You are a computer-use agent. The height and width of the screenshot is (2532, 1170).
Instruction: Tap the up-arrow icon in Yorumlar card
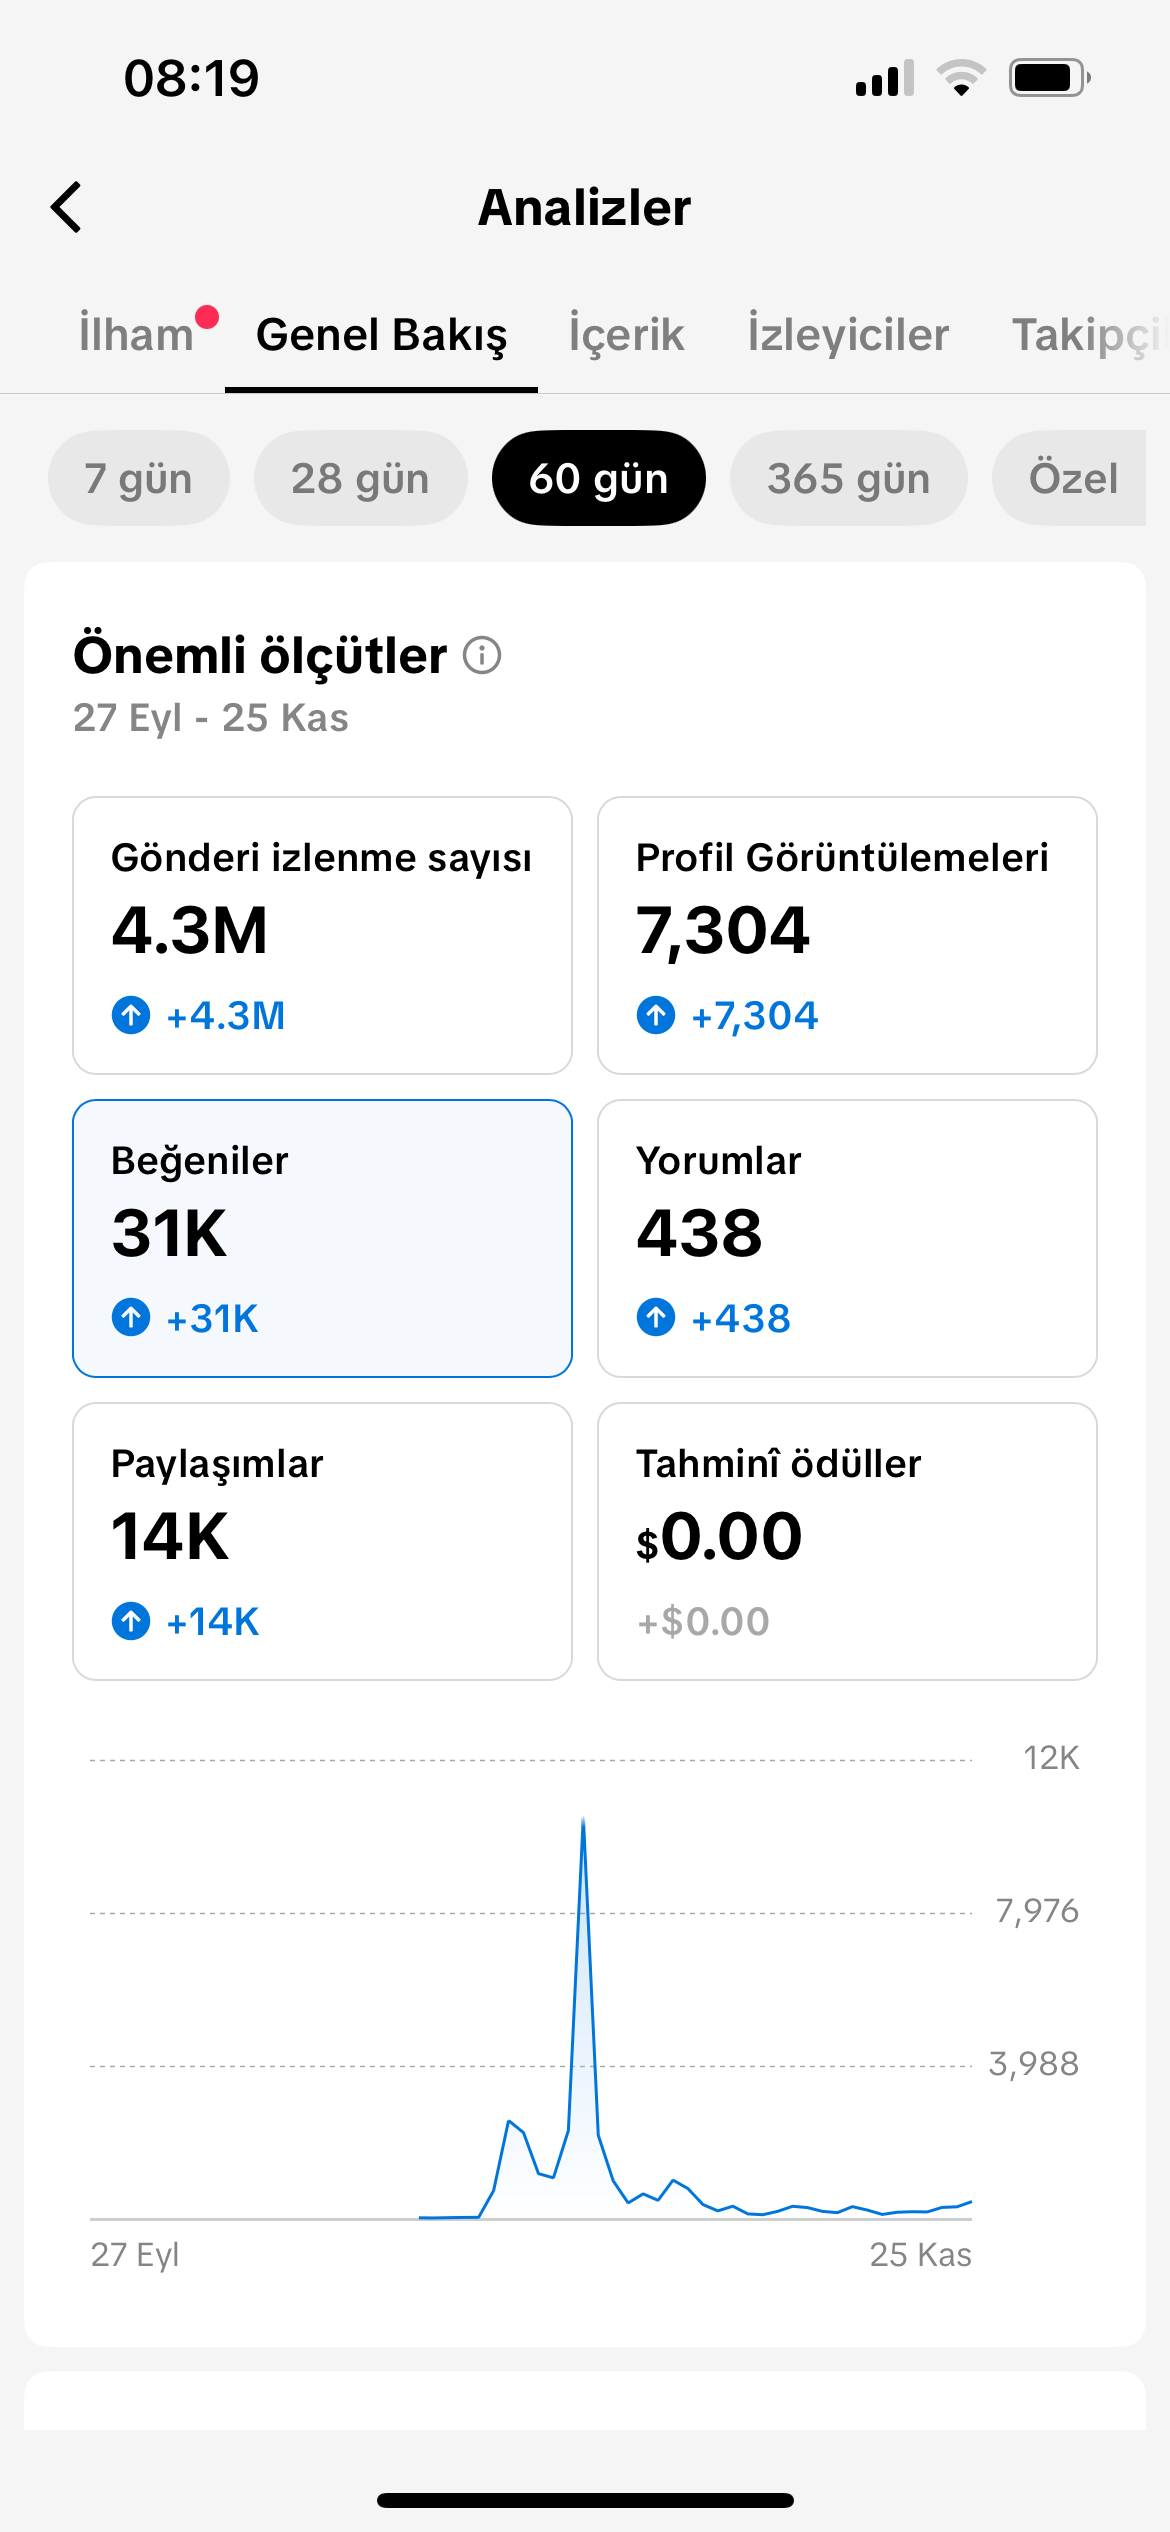coord(656,1317)
